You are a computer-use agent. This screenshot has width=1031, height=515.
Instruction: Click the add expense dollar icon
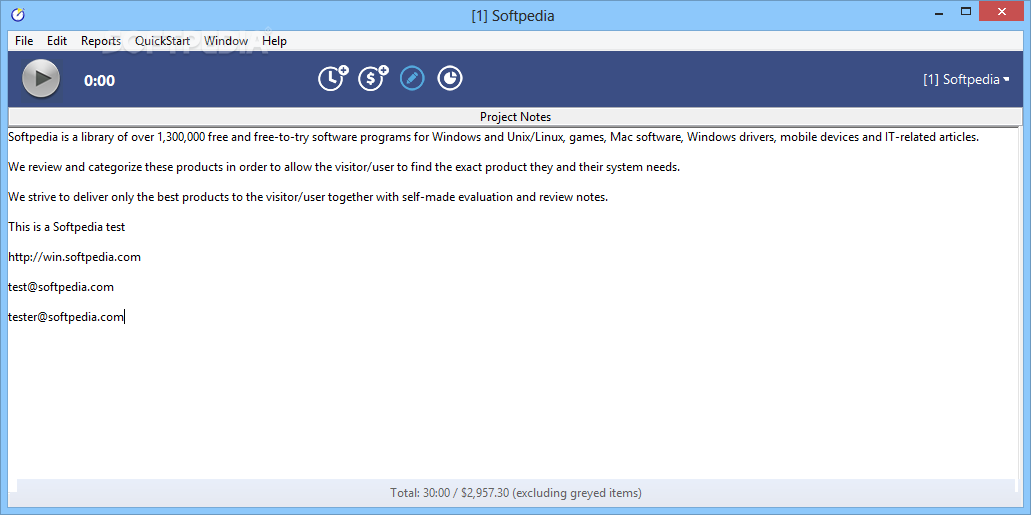click(x=373, y=78)
